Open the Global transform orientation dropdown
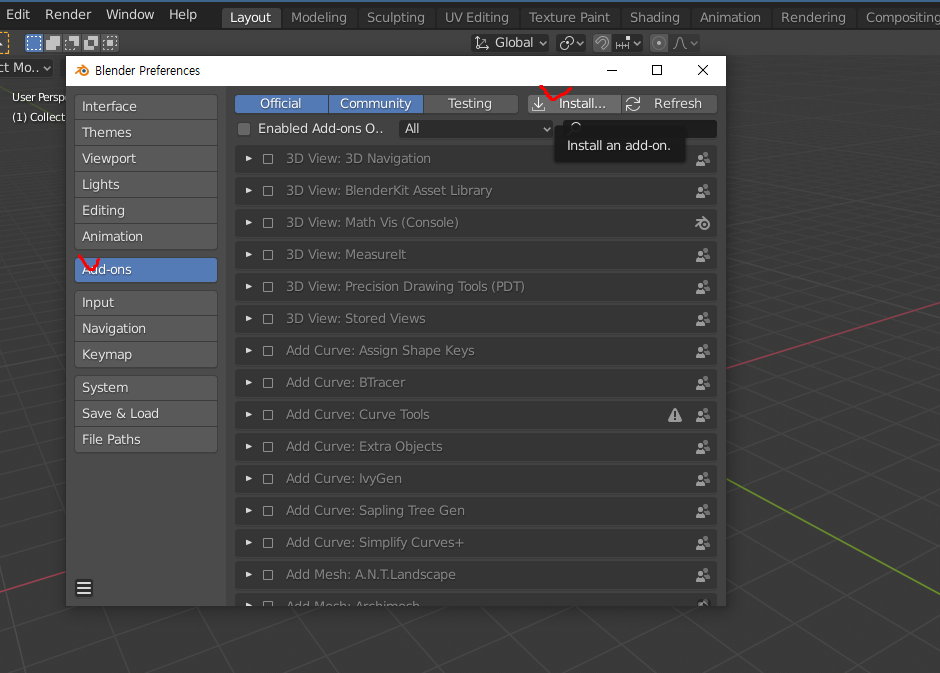Image resolution: width=940 pixels, height=673 pixels. 510,43
